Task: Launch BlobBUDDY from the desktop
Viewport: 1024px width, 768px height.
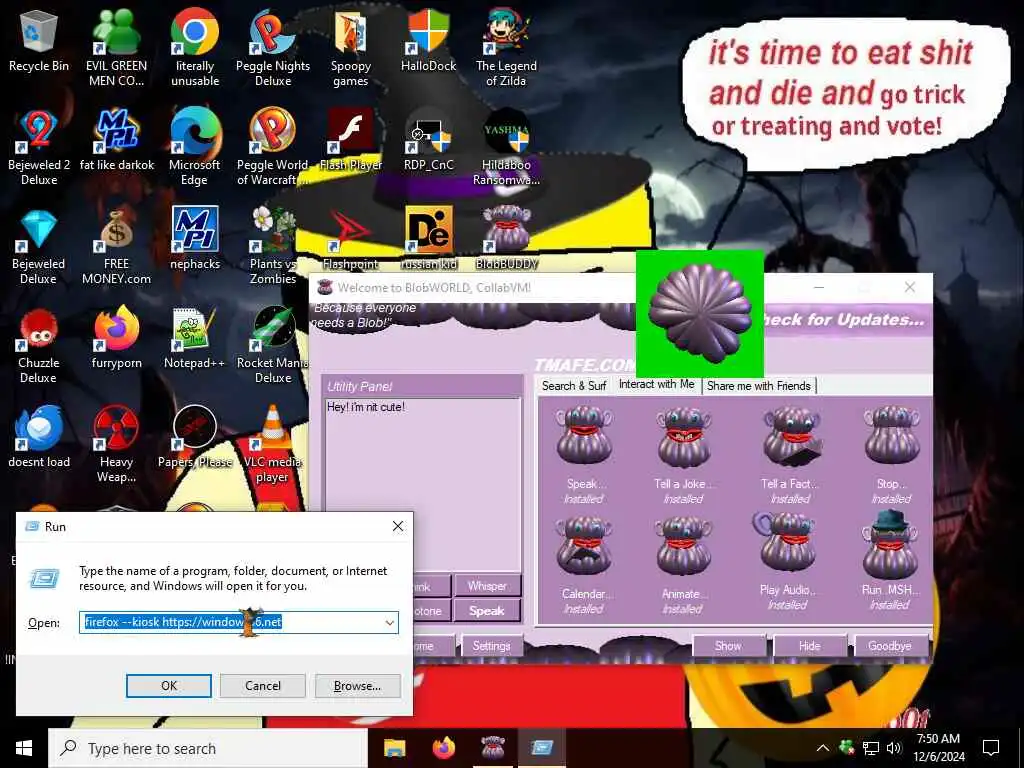Action: (x=507, y=239)
